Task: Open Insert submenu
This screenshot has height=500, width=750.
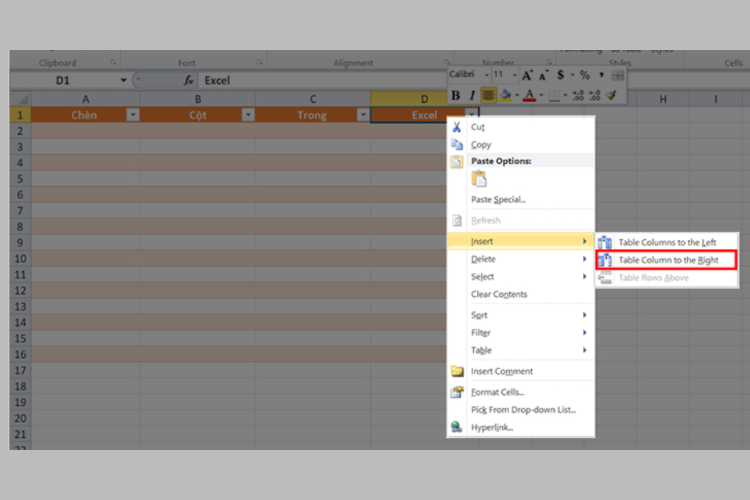Action: pyautogui.click(x=521, y=241)
